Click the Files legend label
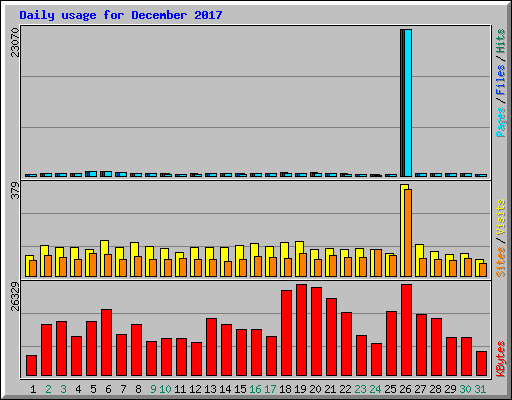 coord(501,80)
